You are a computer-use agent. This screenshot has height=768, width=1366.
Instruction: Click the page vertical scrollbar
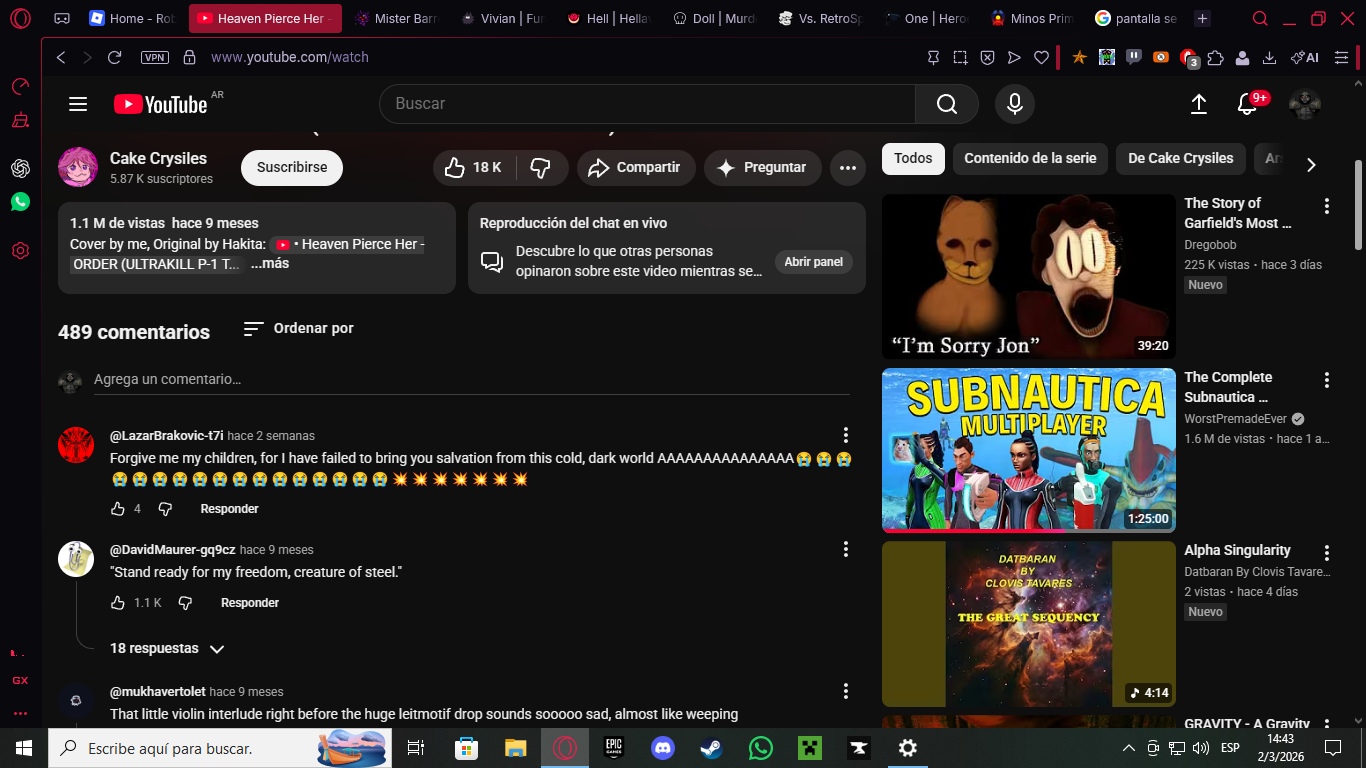click(1358, 205)
